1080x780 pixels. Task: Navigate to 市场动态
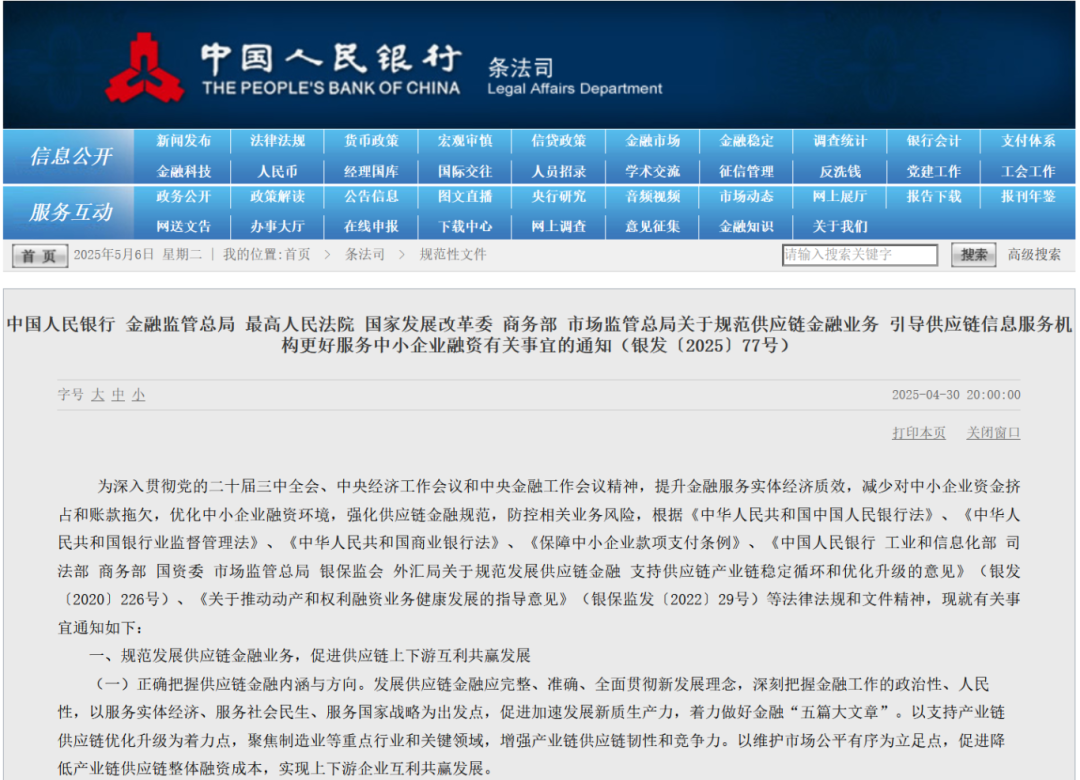[x=747, y=196]
